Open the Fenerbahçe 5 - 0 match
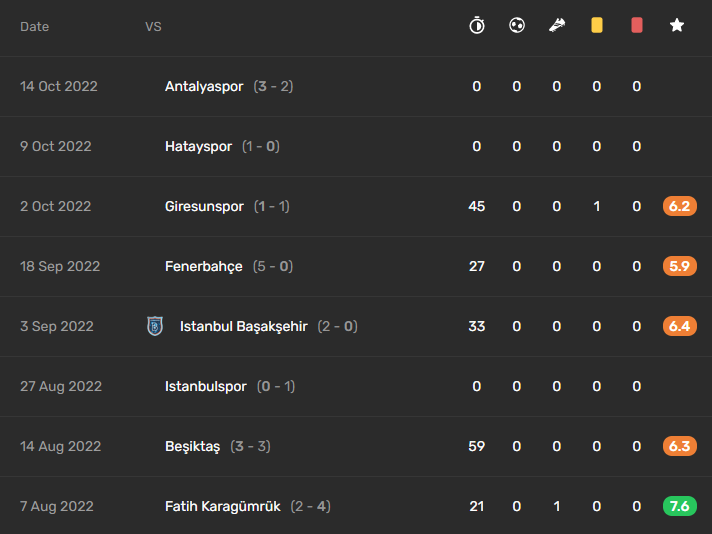The image size is (712, 534). 356,266
